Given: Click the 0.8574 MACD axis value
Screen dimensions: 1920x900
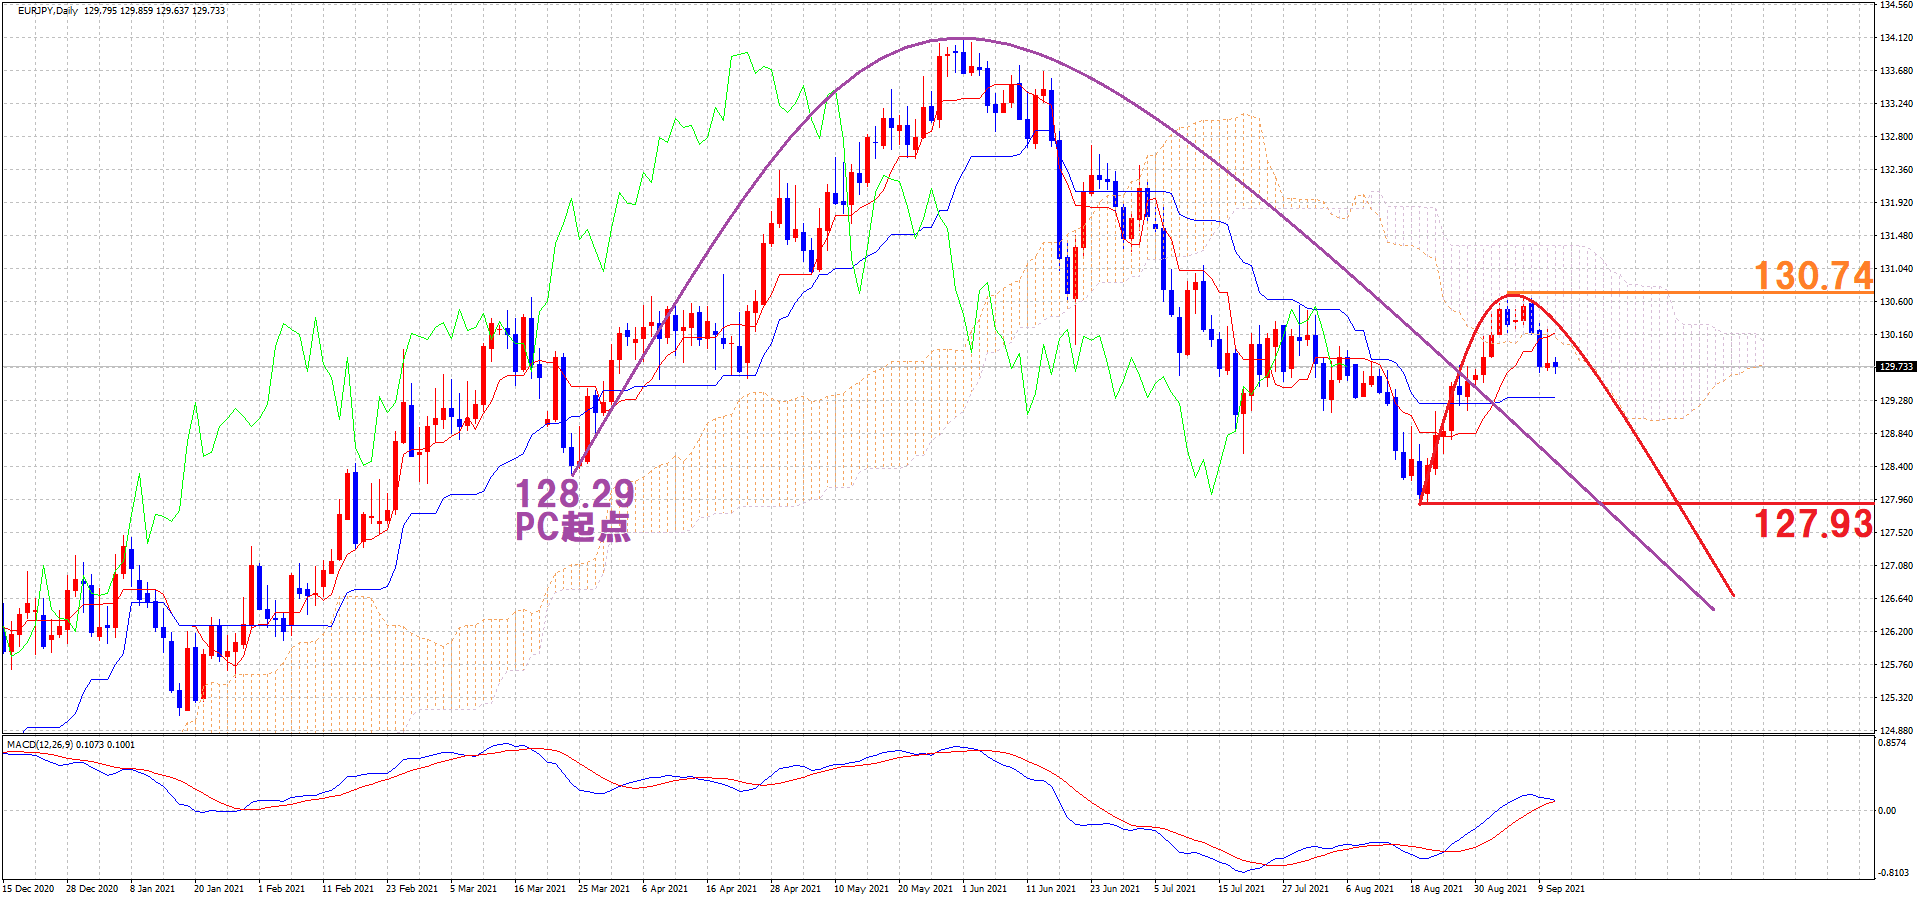Looking at the screenshot, I should pyautogui.click(x=1892, y=744).
